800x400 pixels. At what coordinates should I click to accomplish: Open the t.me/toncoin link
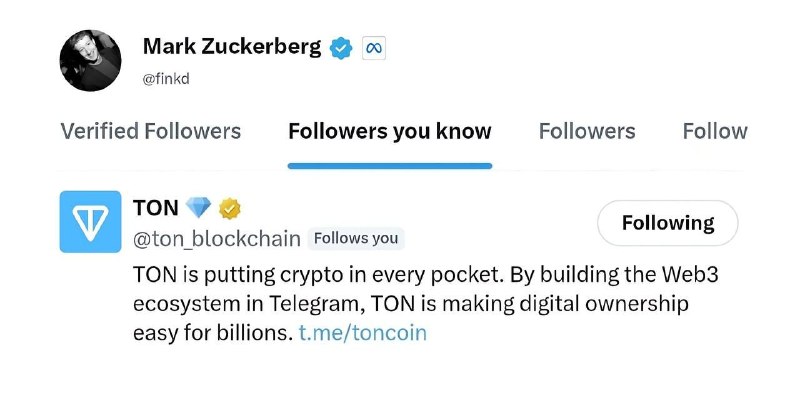click(363, 333)
